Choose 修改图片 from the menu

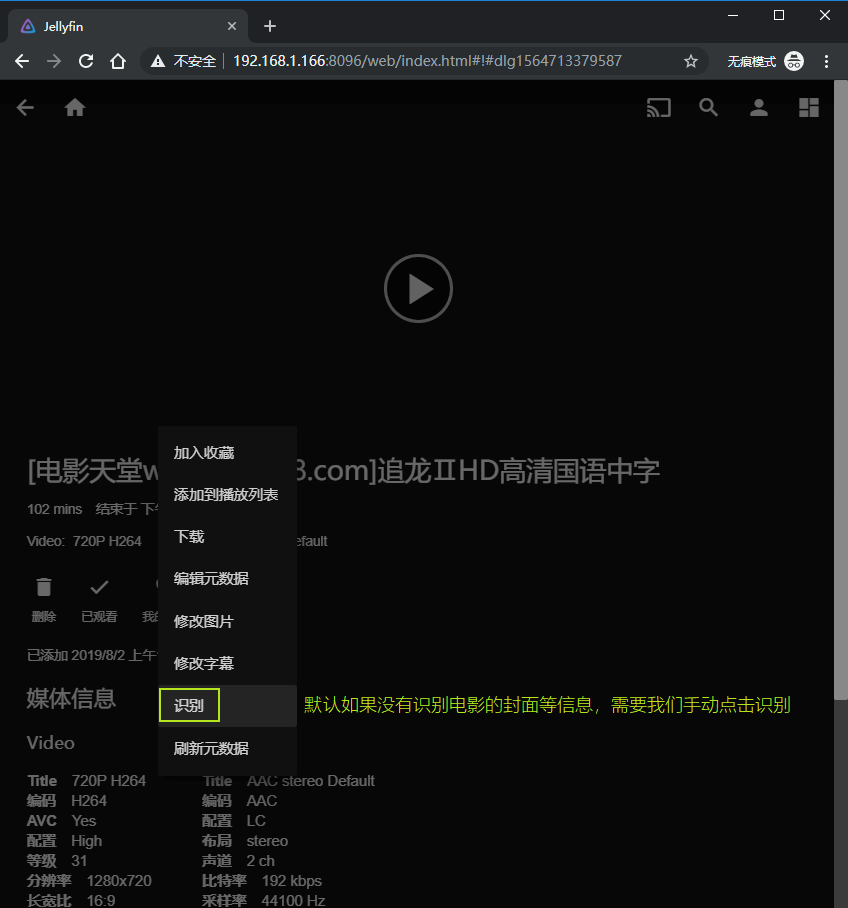tap(204, 621)
